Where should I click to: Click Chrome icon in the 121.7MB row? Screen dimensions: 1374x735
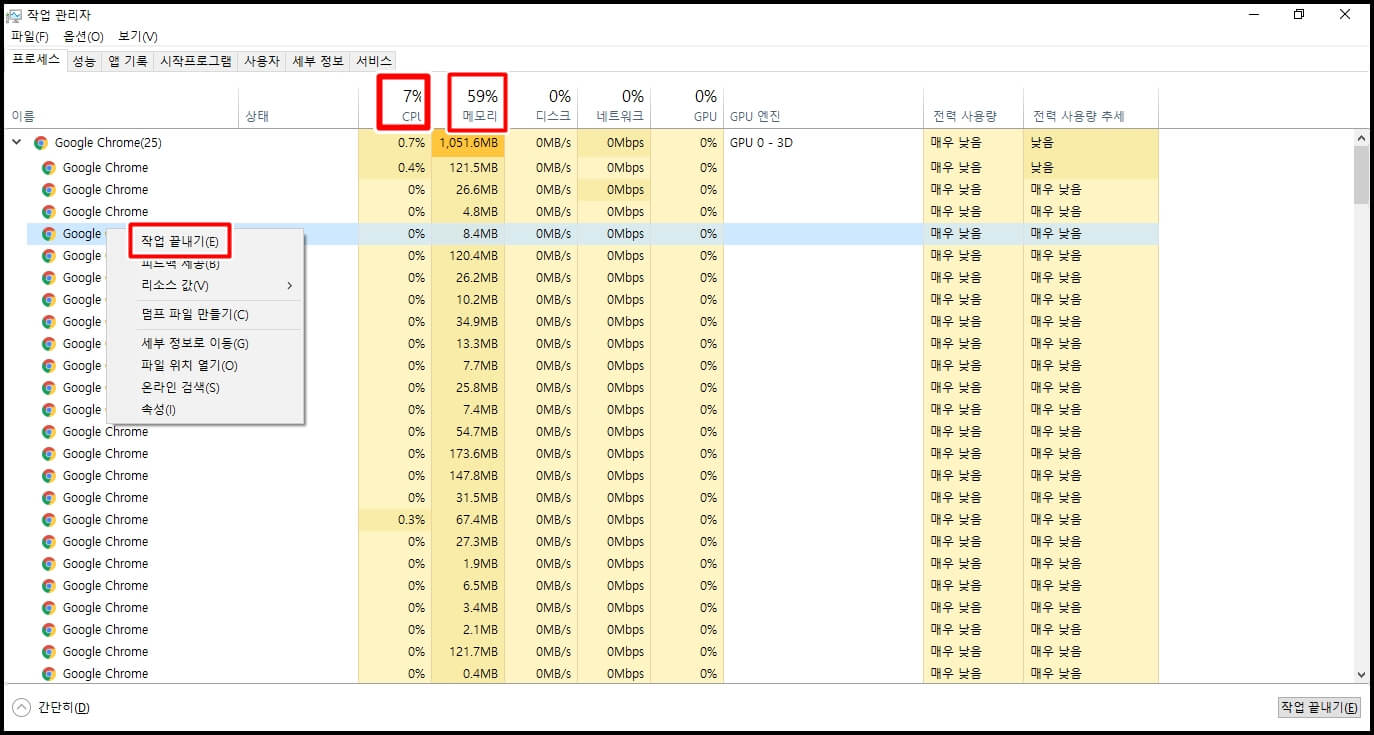49,652
